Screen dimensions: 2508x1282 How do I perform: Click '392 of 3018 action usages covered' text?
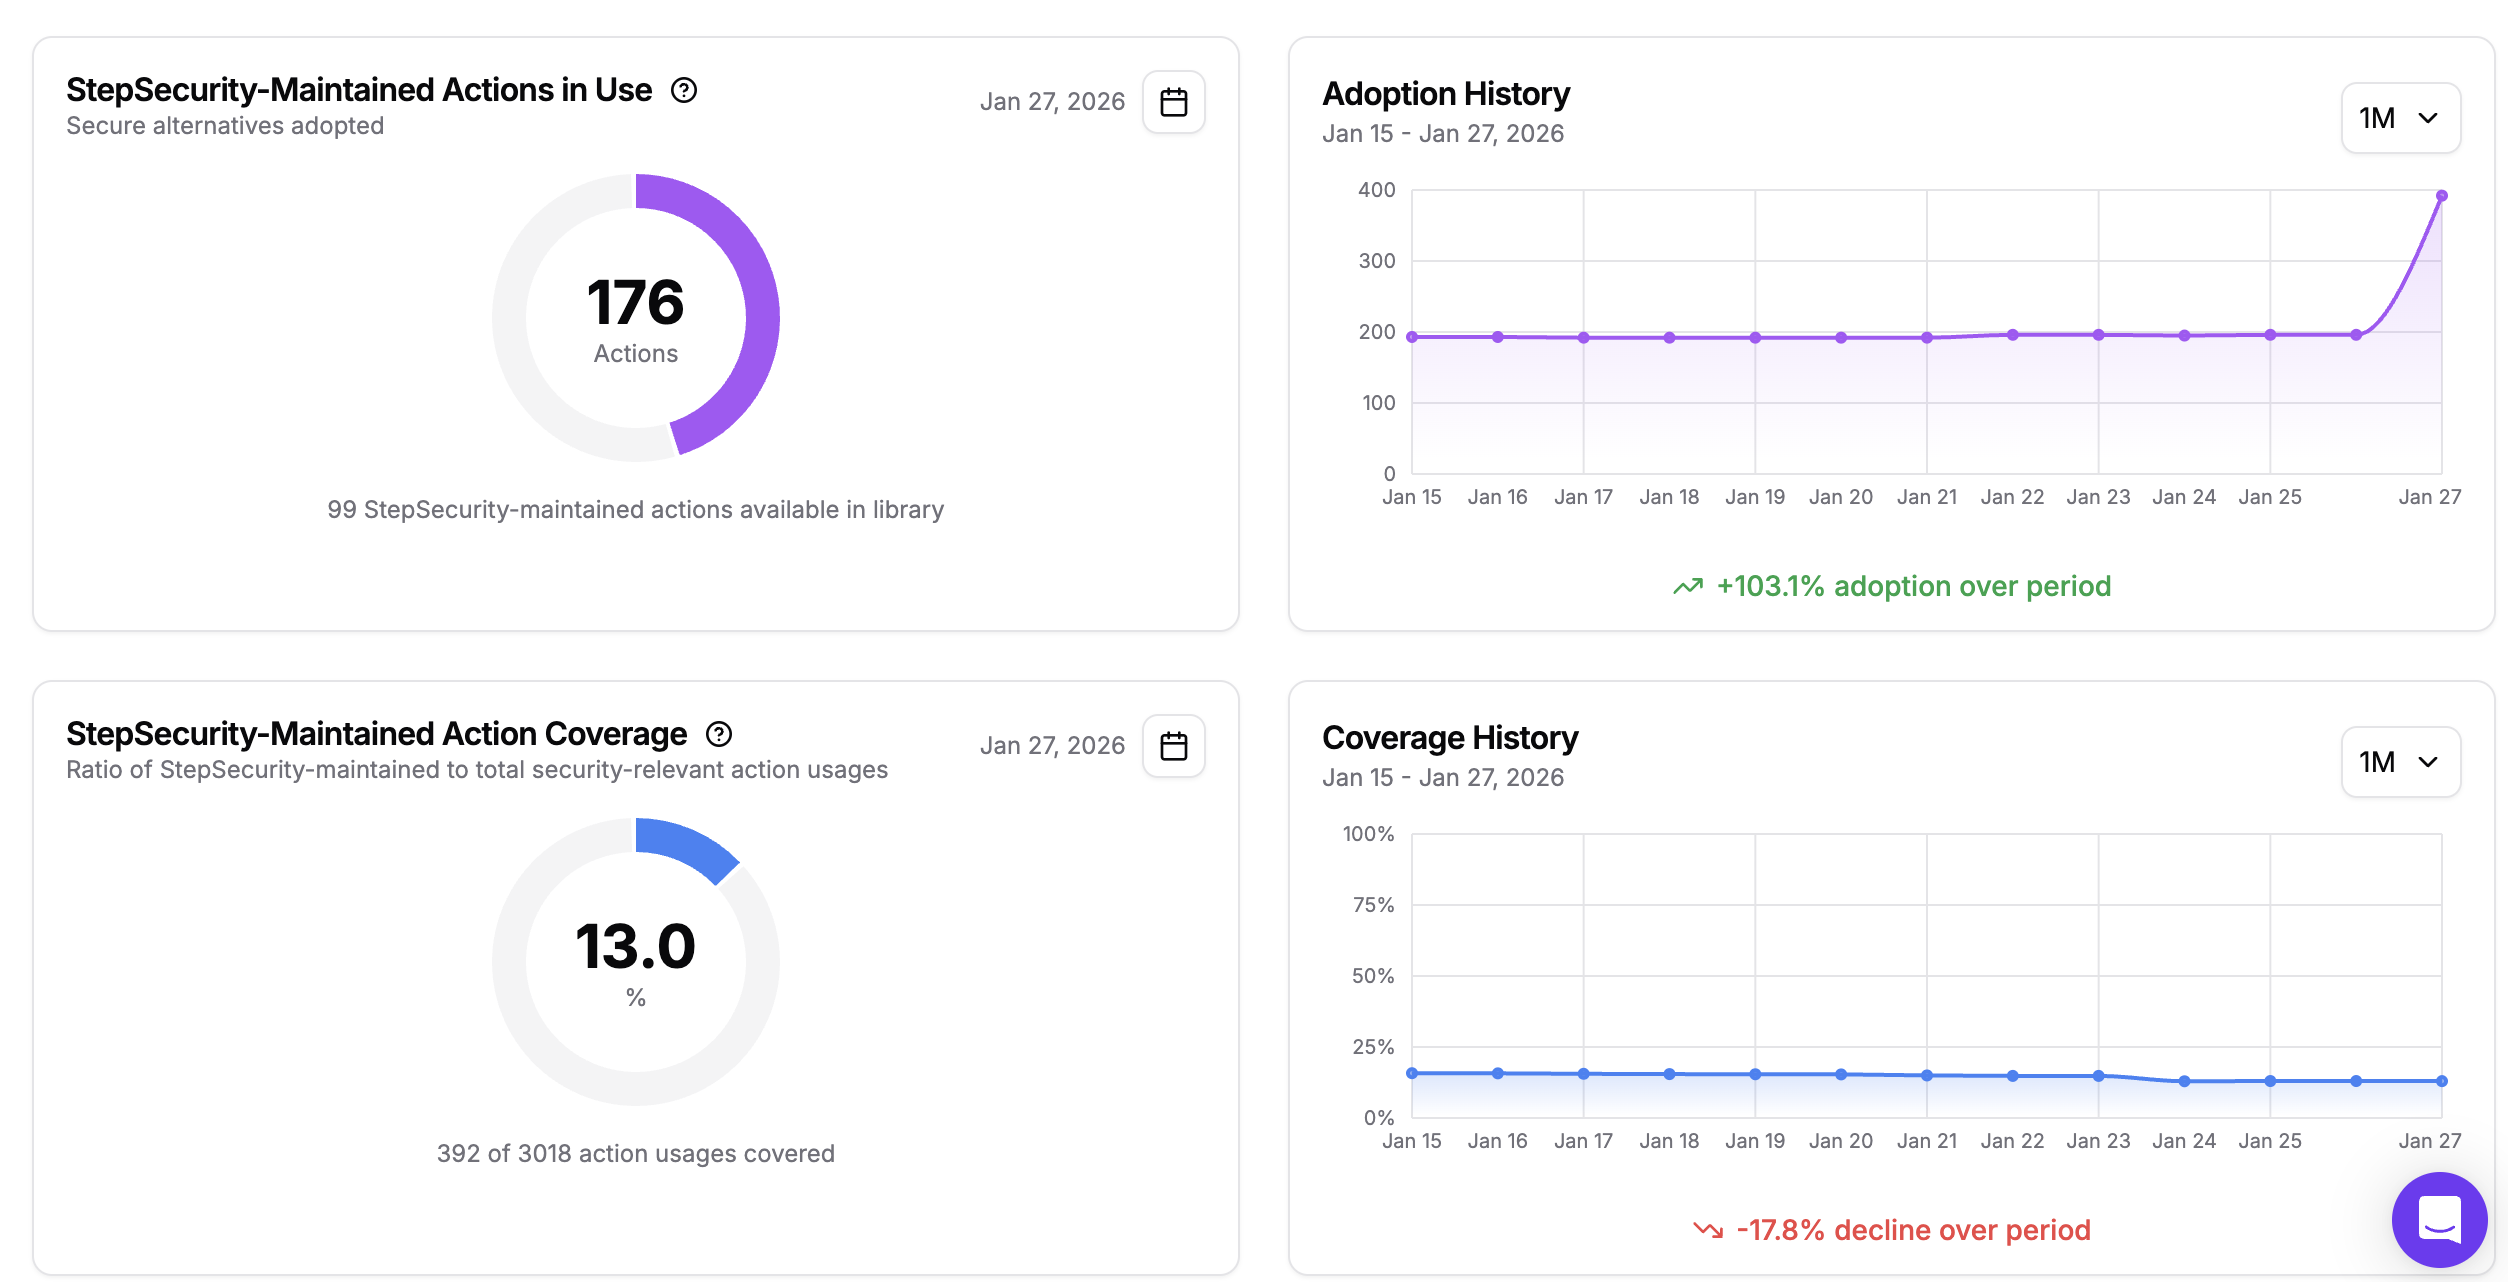point(635,1153)
